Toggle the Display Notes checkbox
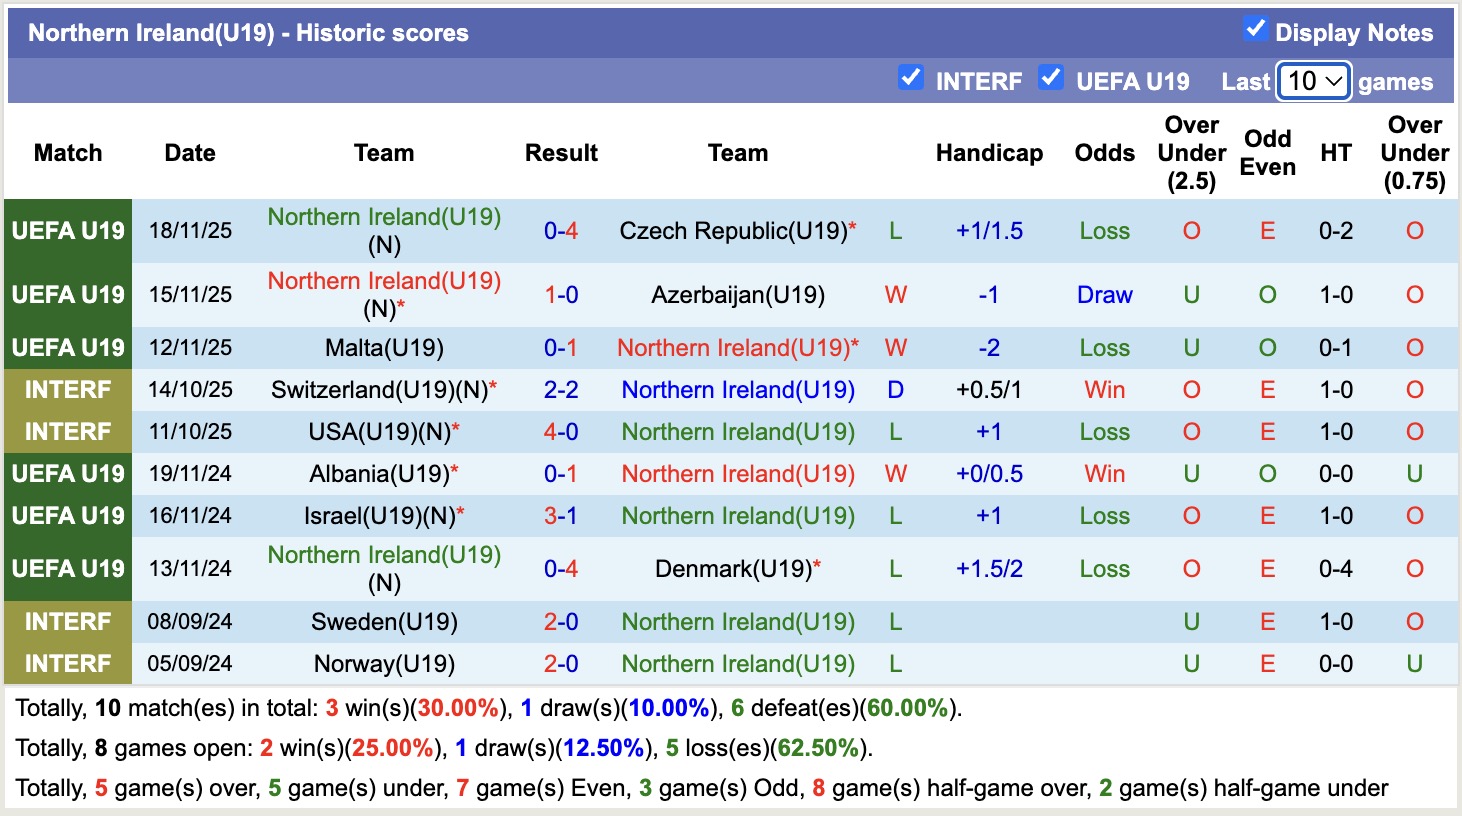This screenshot has width=1462, height=816. (x=1256, y=29)
